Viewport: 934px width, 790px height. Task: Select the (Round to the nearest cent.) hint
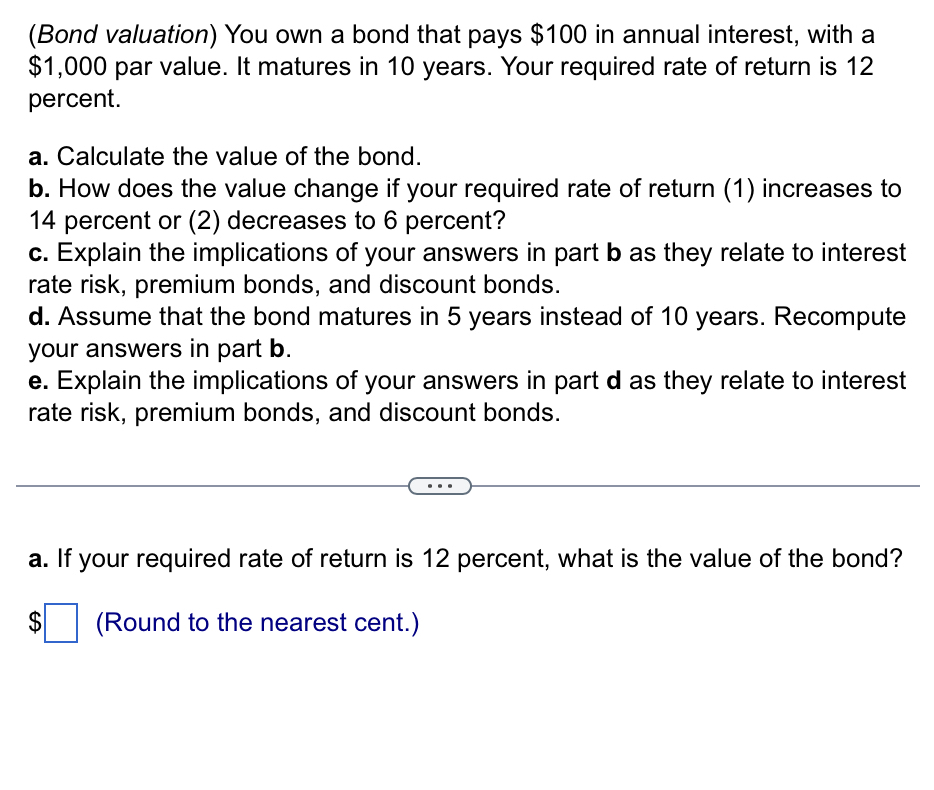coord(254,622)
